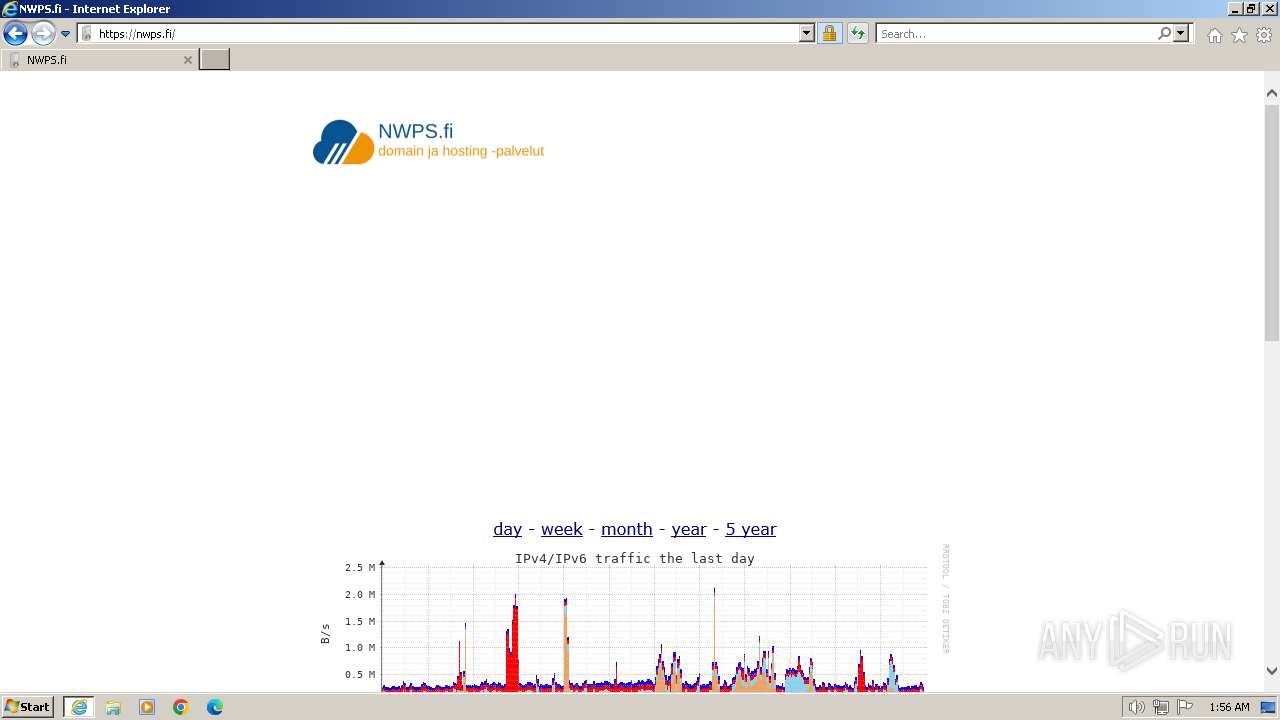Click the browser Forward arrow

tap(42, 33)
